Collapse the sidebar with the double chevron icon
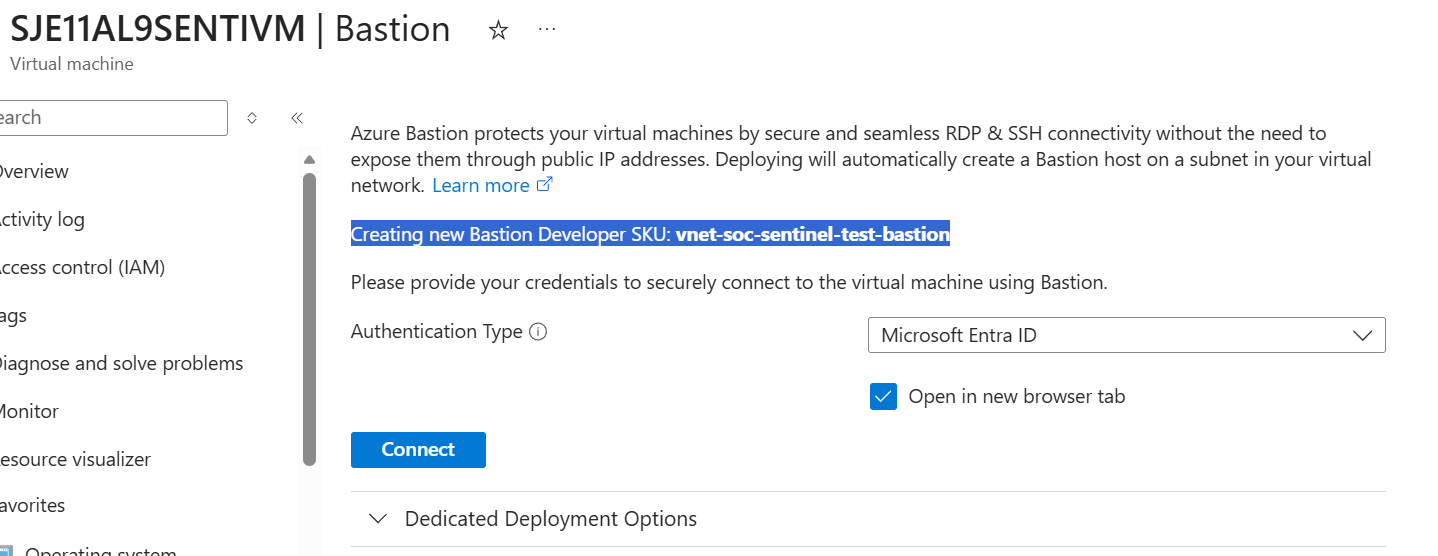Viewport: 1438px width, 556px height. pyautogui.click(x=297, y=118)
